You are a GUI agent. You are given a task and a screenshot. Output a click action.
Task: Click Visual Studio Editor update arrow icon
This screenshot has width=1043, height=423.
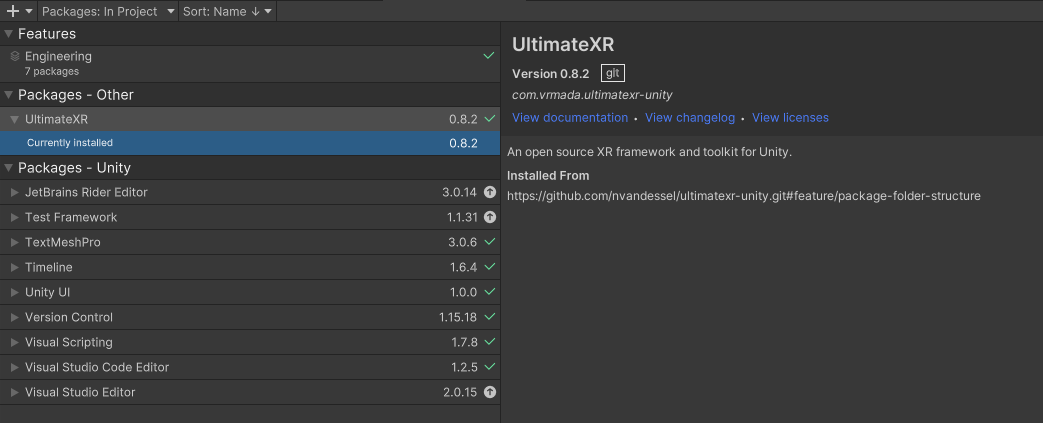click(x=490, y=392)
